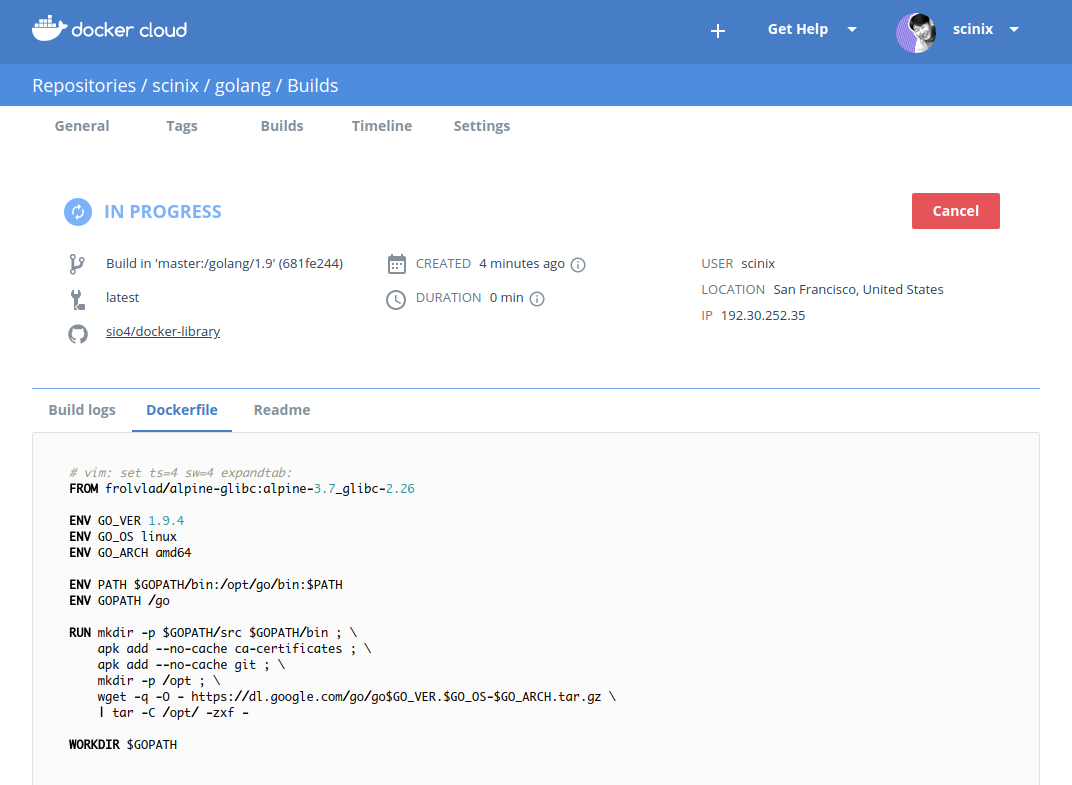Click the plus create icon in header

click(717, 31)
